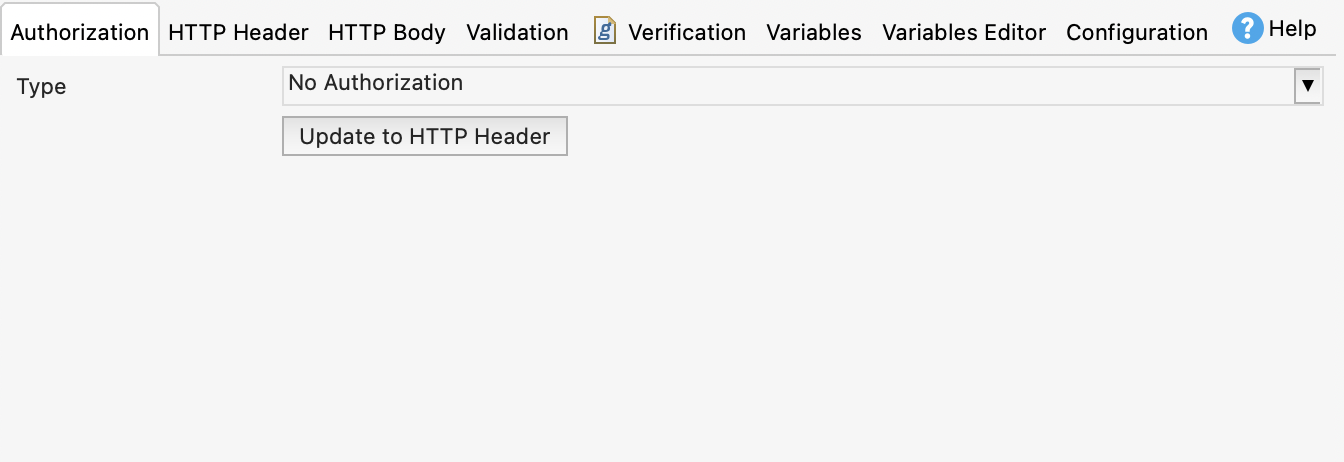This screenshot has width=1344, height=462.
Task: Click the black triangle arrow of Type dropdown
Action: pyautogui.click(x=1307, y=86)
